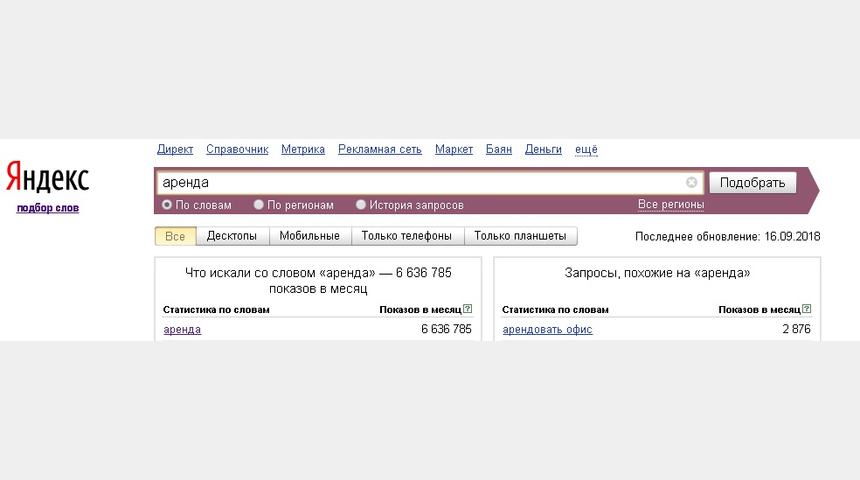860x480 pixels.
Task: Click the '6 636 785' value in аренда row
Action: pyautogui.click(x=446, y=329)
